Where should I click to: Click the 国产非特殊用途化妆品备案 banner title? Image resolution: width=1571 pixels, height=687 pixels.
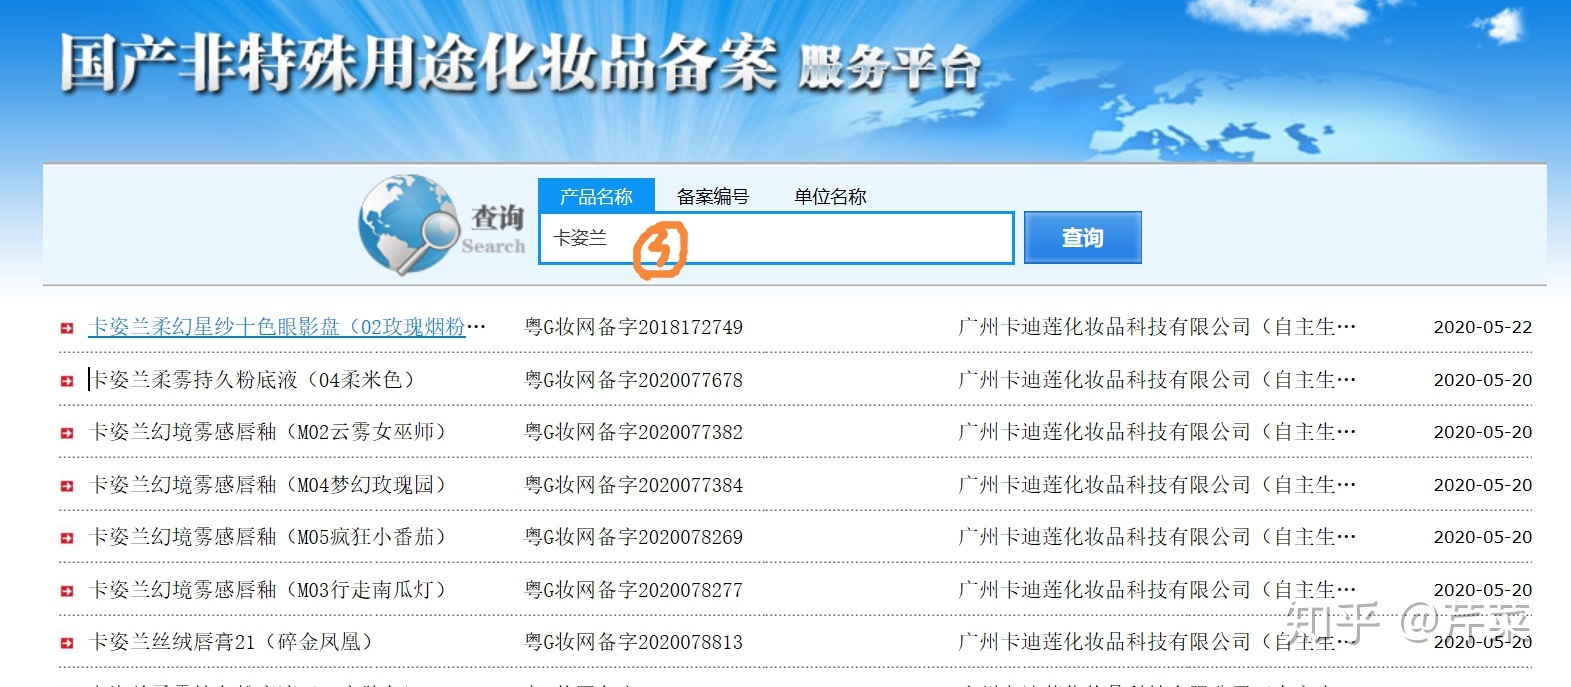coord(417,64)
